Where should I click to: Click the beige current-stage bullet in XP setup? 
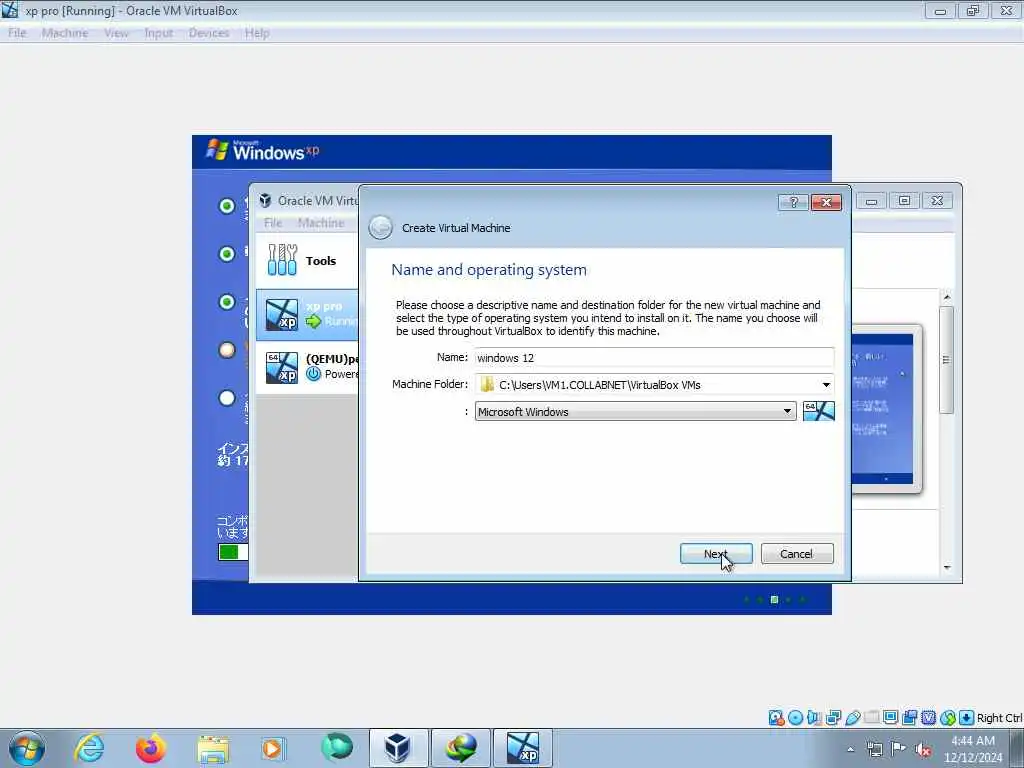click(227, 350)
